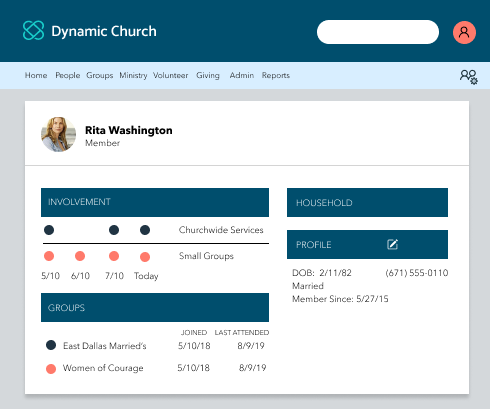Collapse the Involvement section header
This screenshot has width=490, height=409.
coord(155,202)
